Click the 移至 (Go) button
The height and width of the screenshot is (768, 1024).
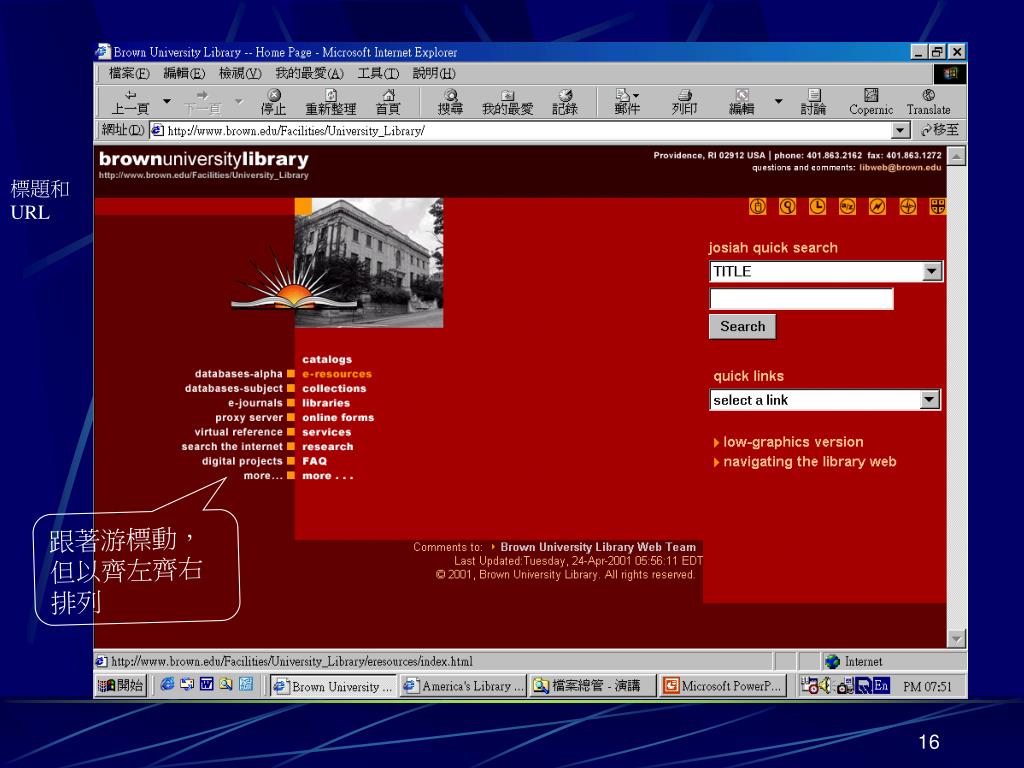pos(939,131)
